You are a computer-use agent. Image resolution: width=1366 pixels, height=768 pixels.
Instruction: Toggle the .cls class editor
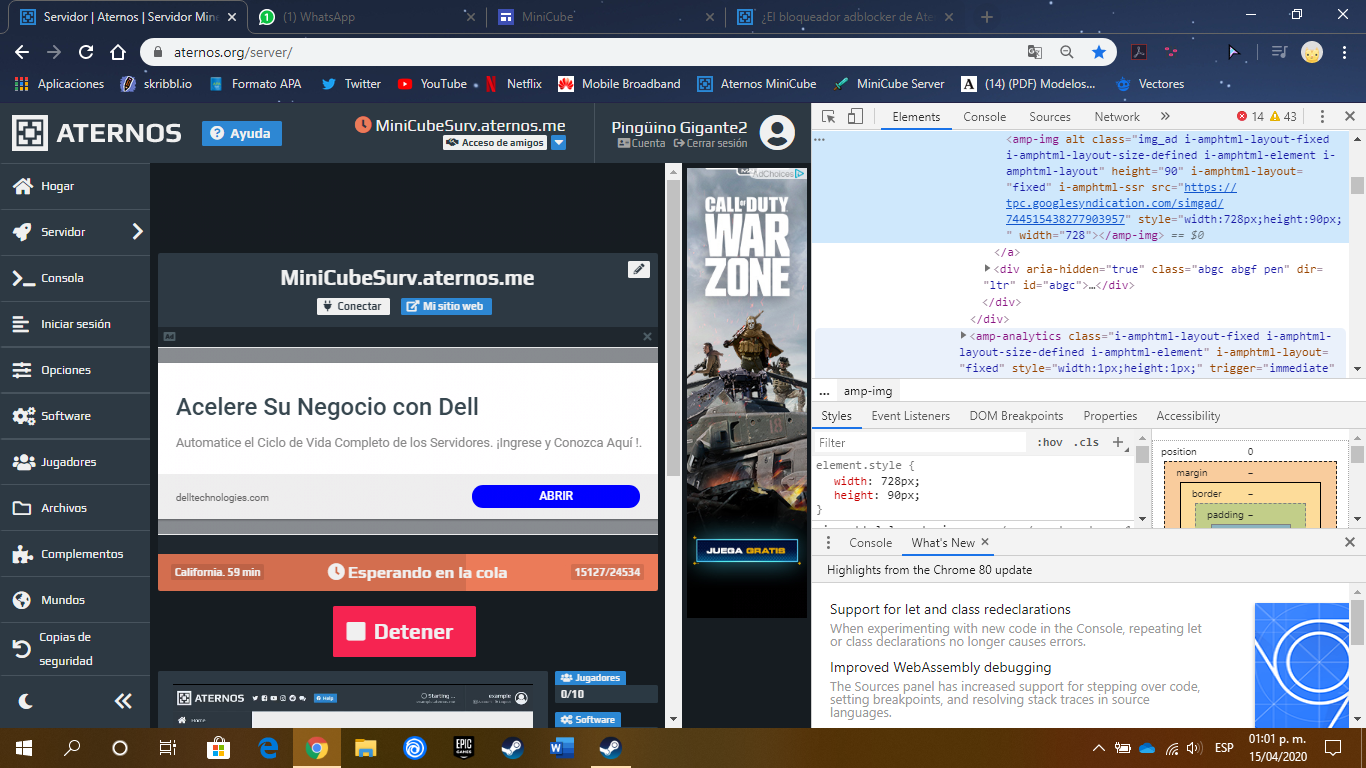click(1086, 442)
